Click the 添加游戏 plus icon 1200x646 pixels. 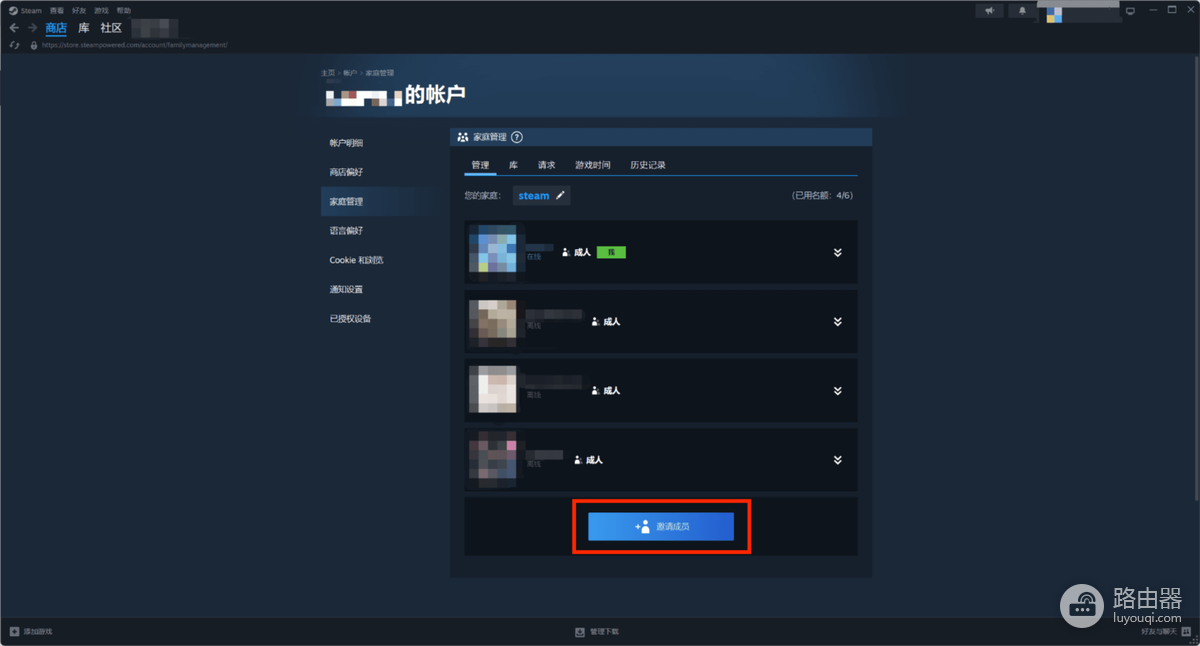point(14,632)
